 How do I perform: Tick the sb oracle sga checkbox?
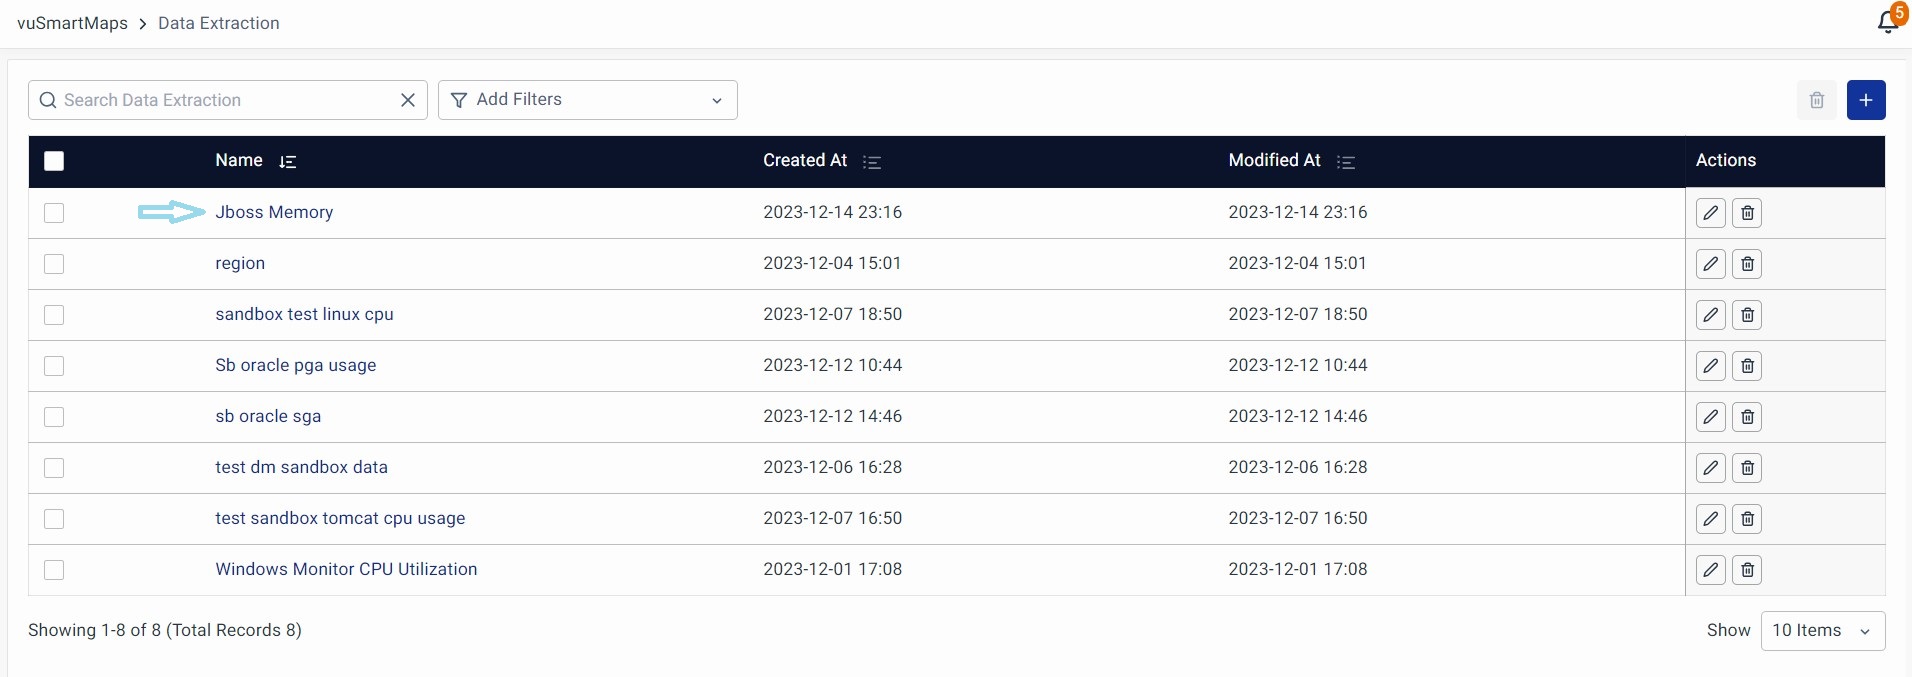pyautogui.click(x=54, y=417)
